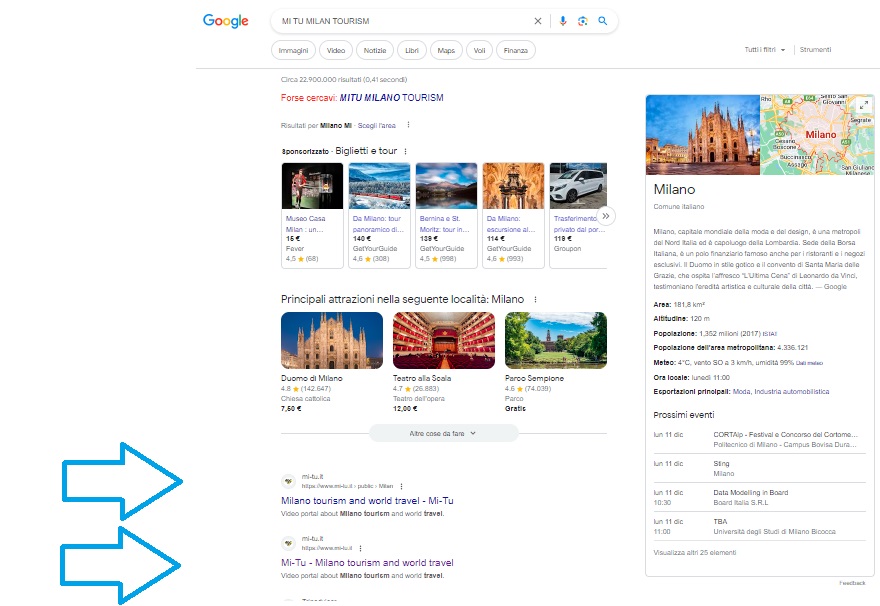
Task: Switch to the Immagini tab
Action: pyautogui.click(x=294, y=50)
